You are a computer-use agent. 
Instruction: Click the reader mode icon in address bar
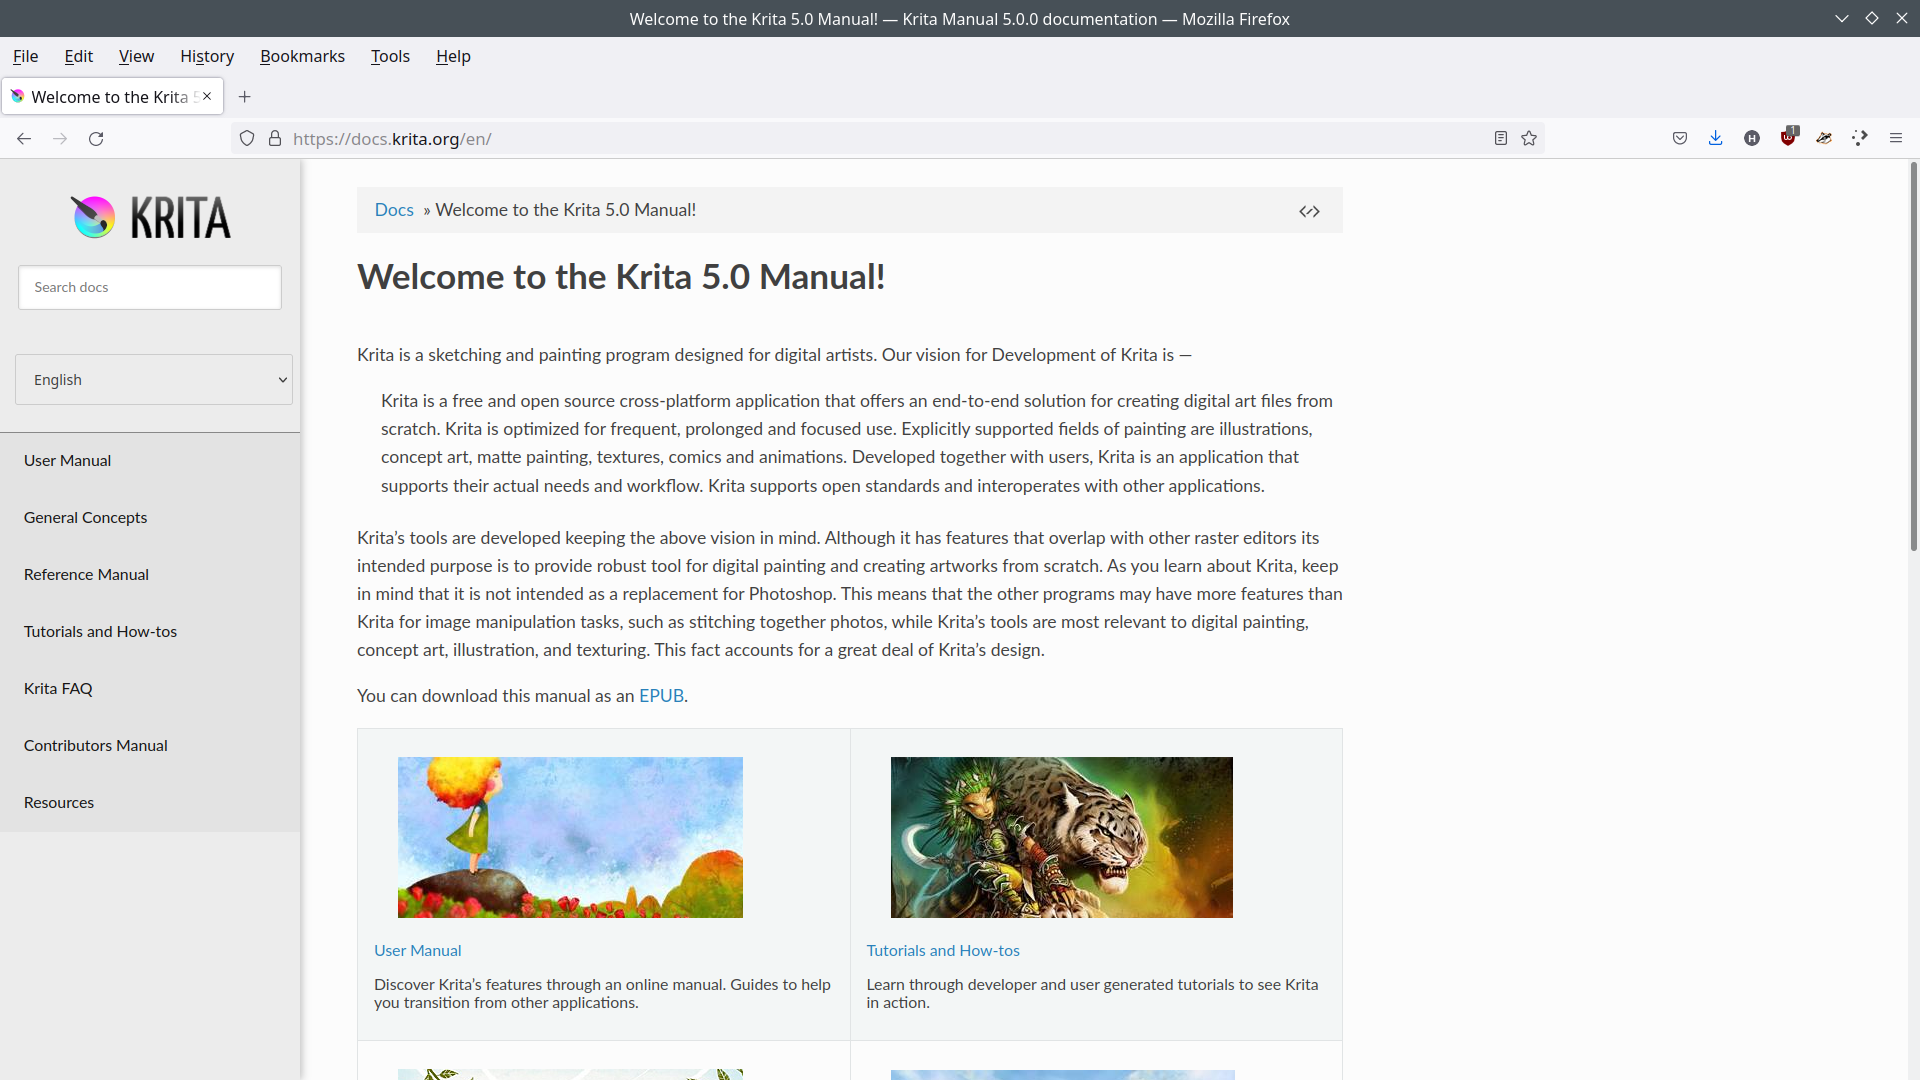pos(1501,137)
